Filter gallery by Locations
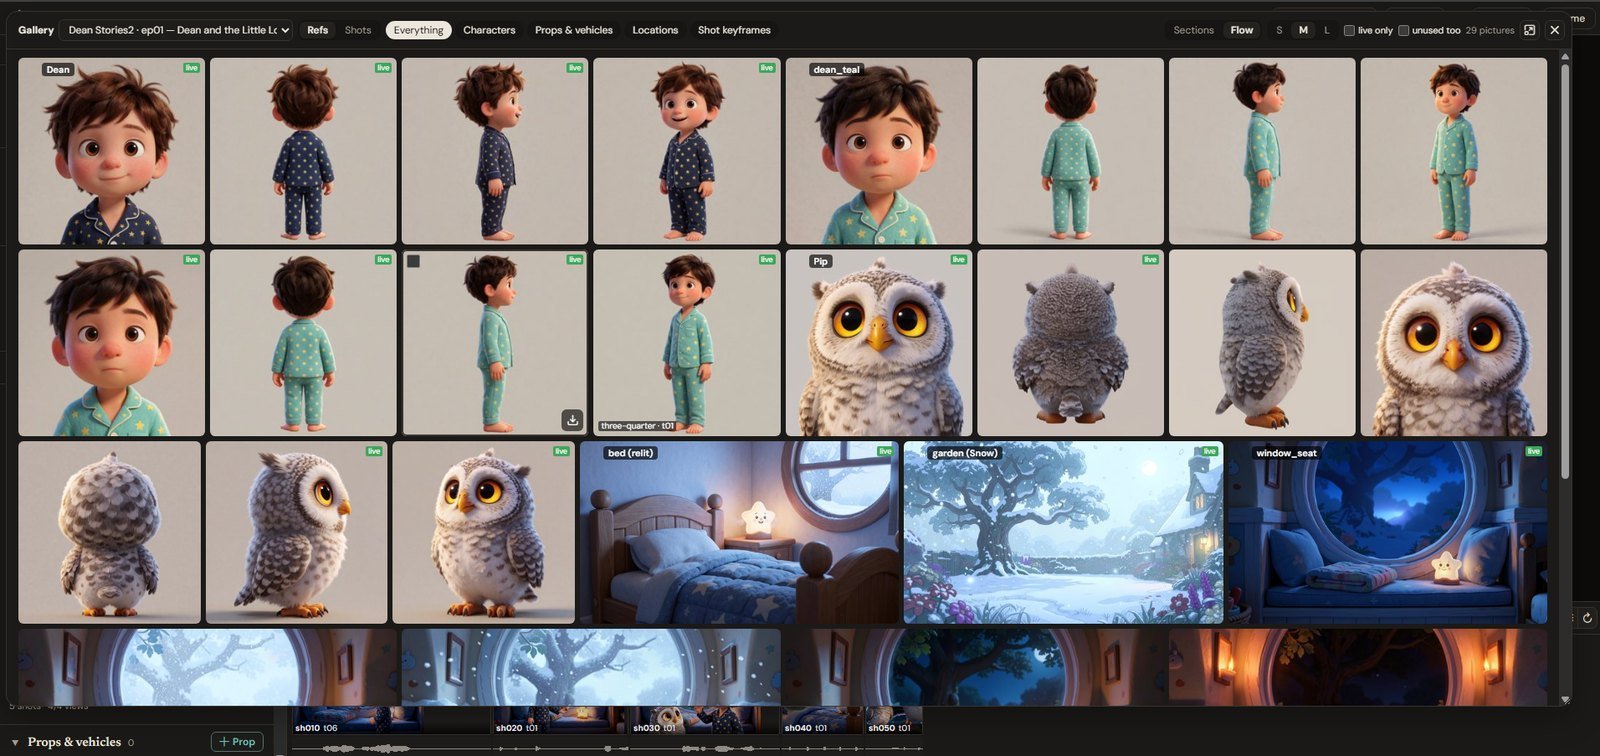 (x=655, y=30)
